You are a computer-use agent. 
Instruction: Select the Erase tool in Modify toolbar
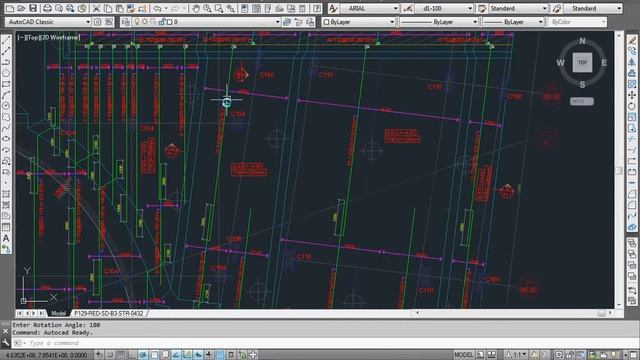tap(632, 40)
